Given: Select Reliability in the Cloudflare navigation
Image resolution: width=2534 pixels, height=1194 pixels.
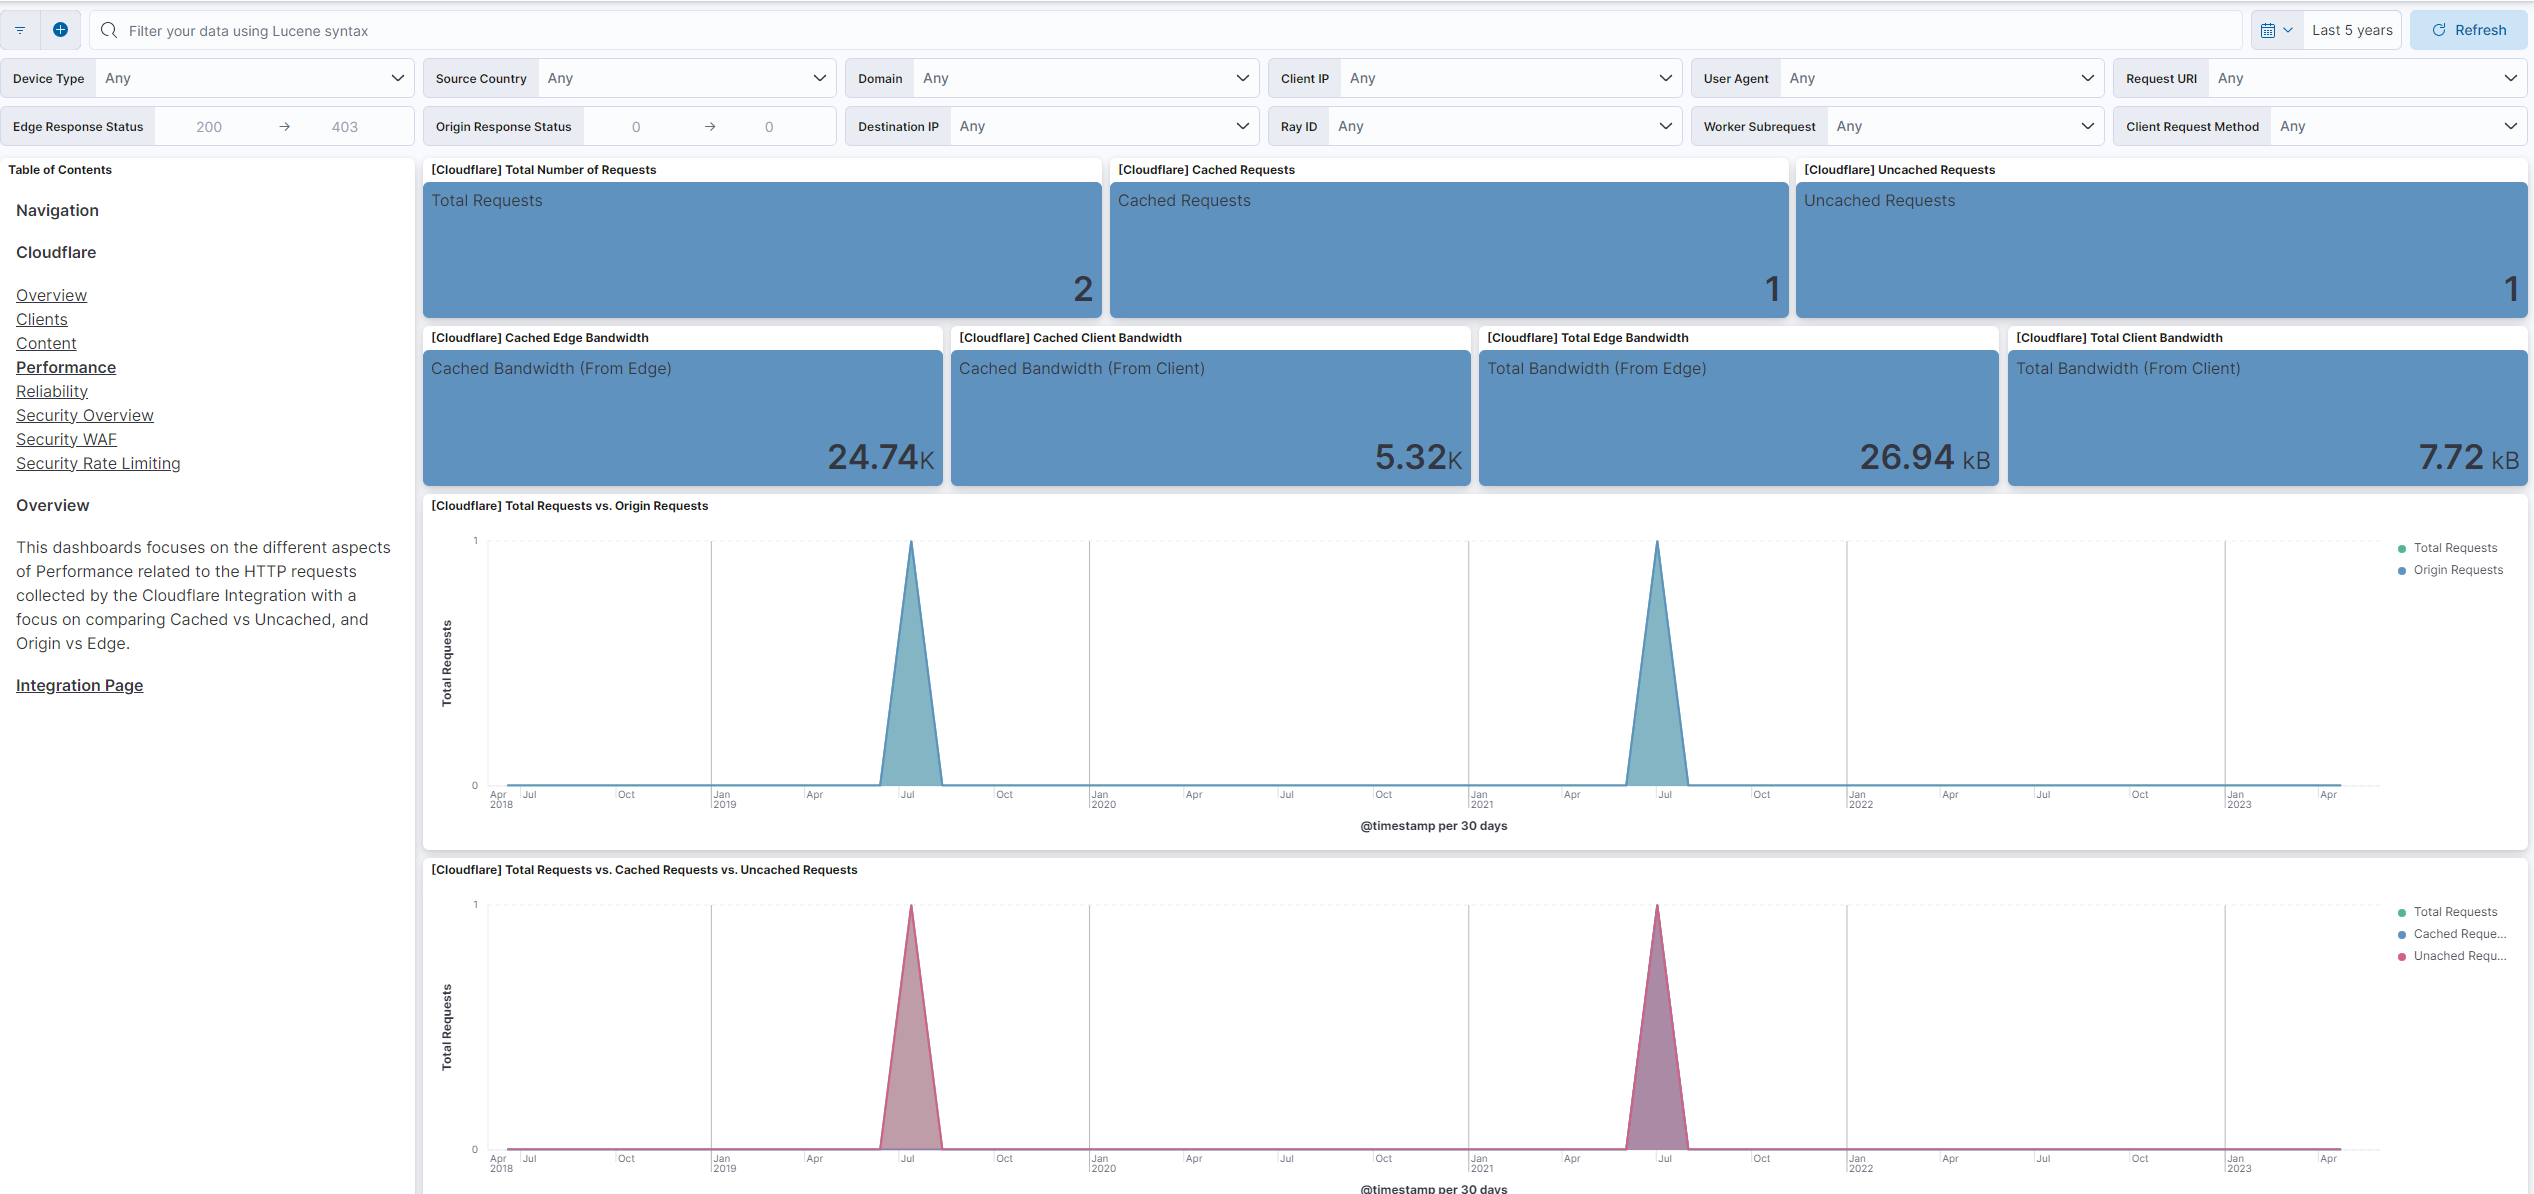Looking at the screenshot, I should [51, 391].
